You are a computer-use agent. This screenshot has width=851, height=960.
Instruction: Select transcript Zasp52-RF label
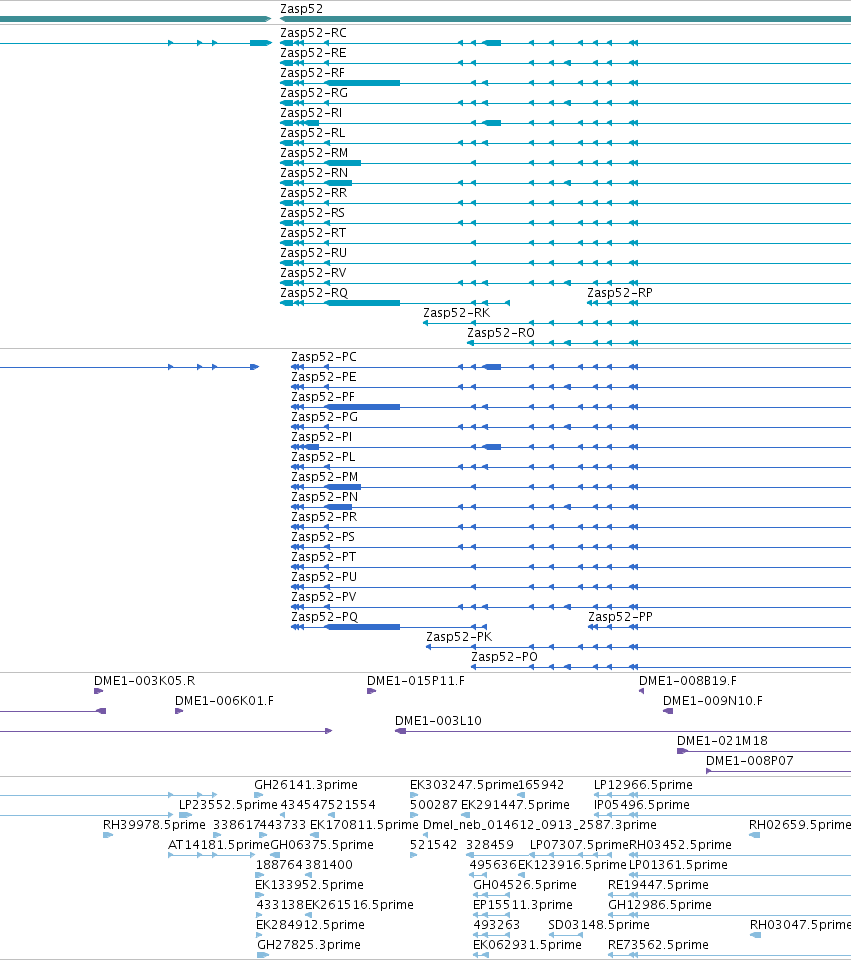coord(312,73)
